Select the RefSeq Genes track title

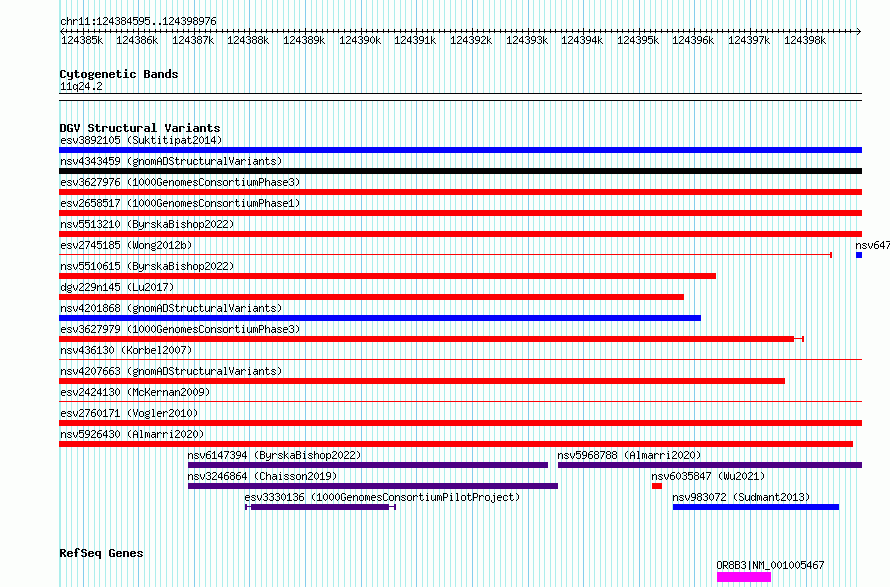(101, 554)
